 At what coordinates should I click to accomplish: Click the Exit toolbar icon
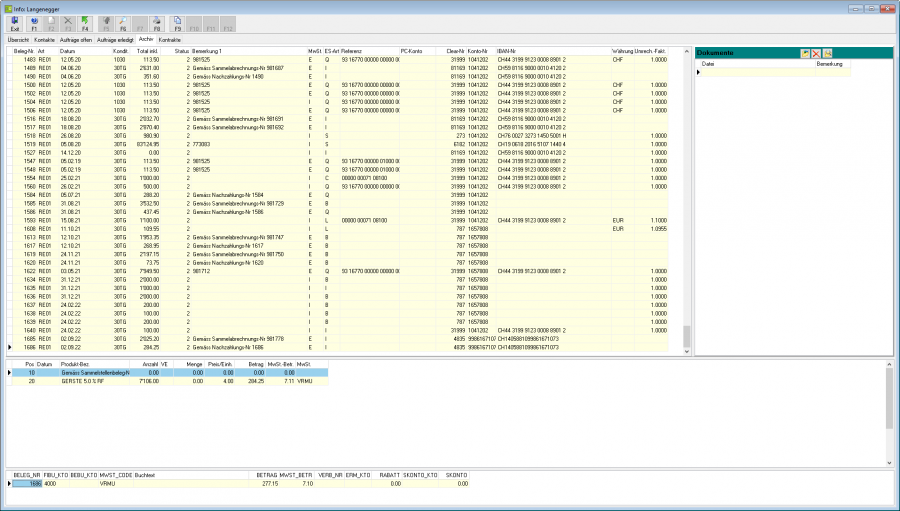coord(15,24)
